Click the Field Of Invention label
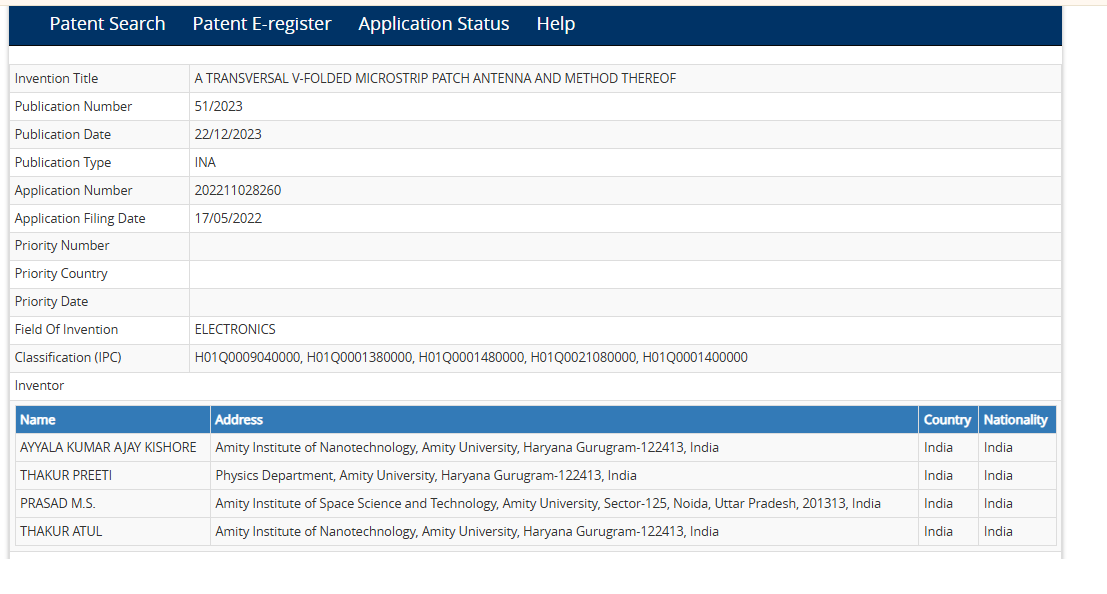1107x594 pixels. [x=66, y=330]
